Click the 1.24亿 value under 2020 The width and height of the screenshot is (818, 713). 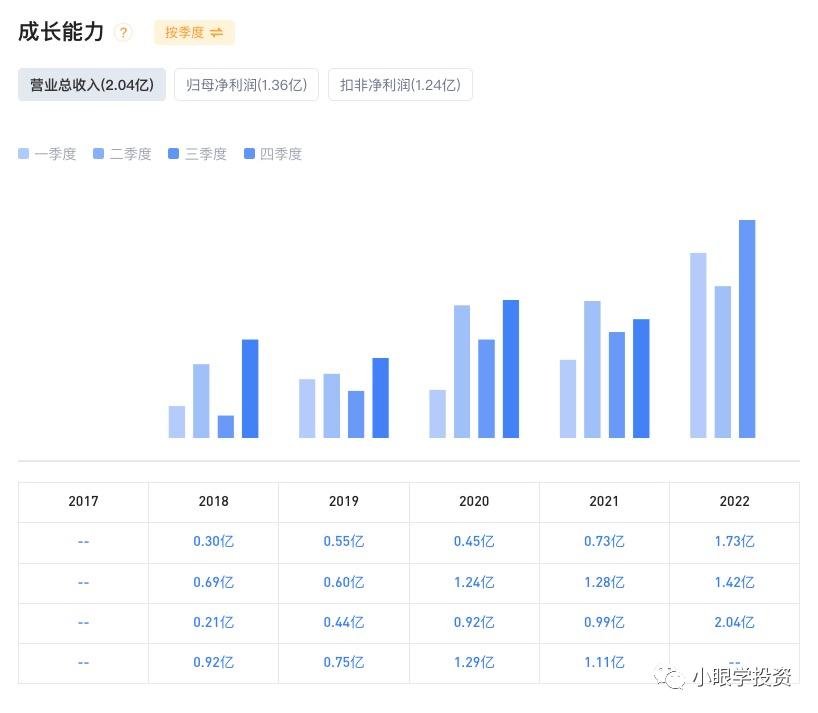474,582
